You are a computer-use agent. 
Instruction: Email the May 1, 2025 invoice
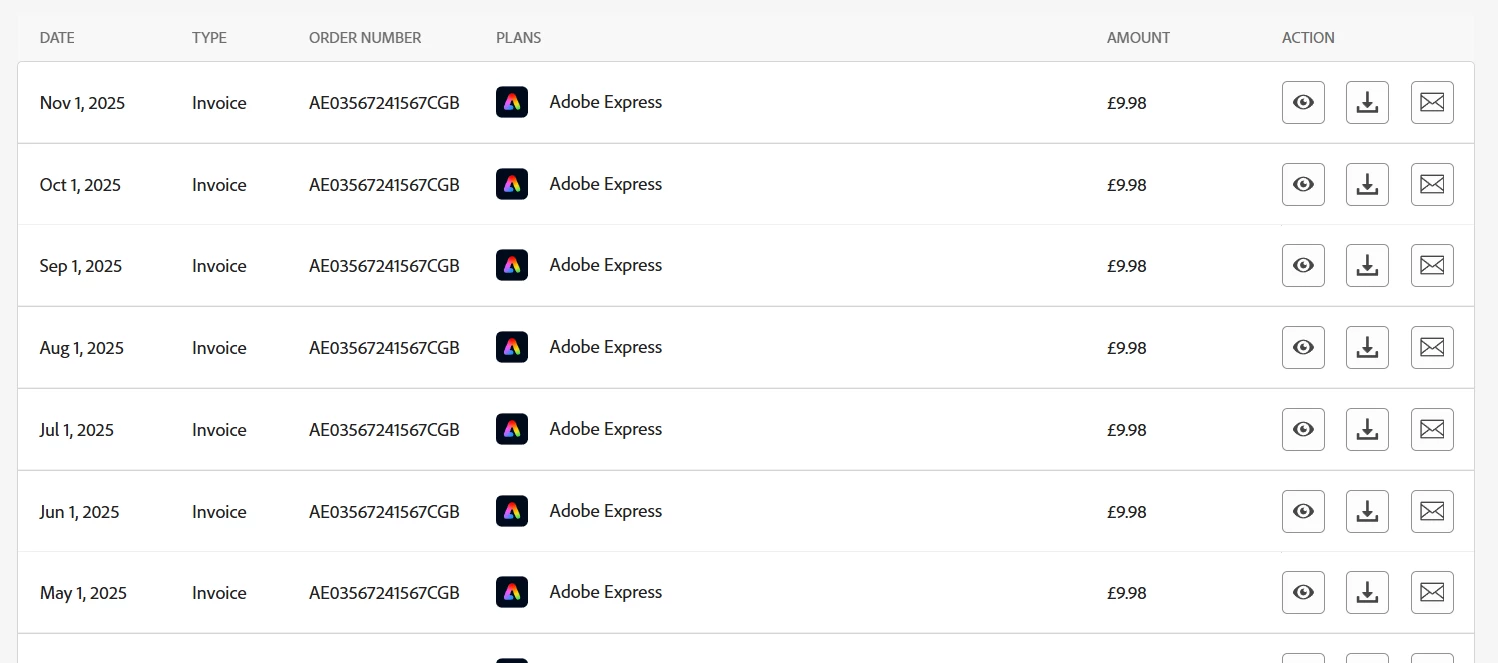point(1432,593)
